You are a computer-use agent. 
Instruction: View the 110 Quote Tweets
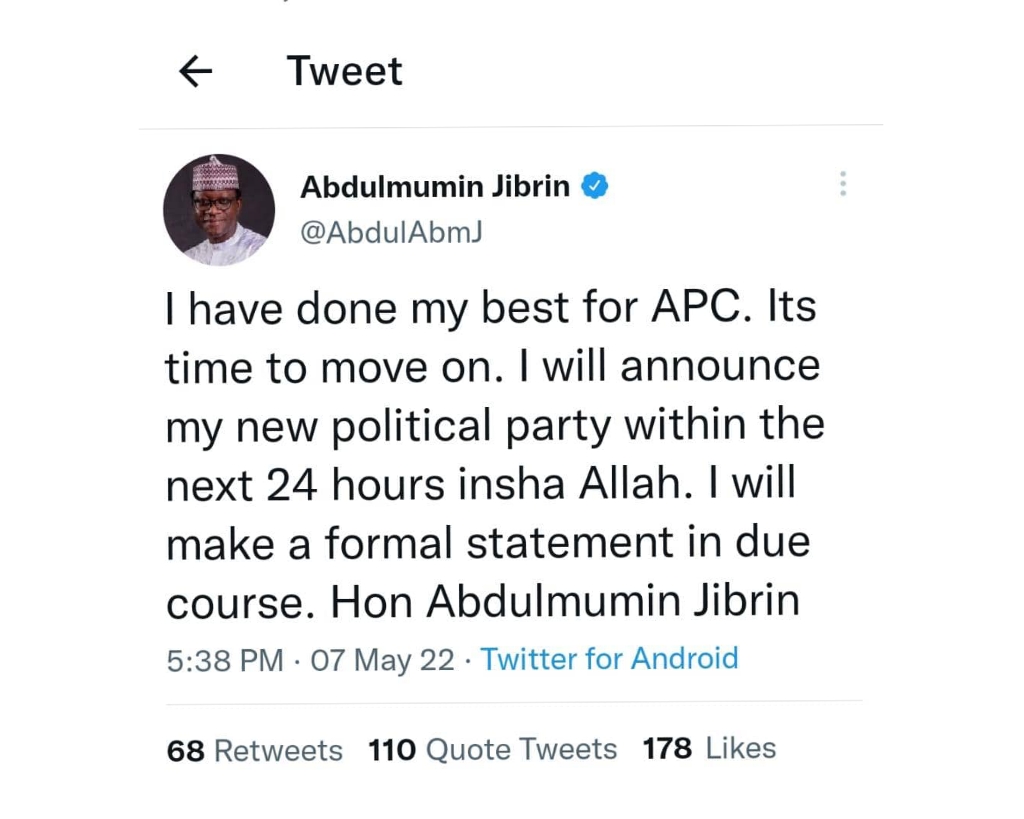click(x=493, y=749)
